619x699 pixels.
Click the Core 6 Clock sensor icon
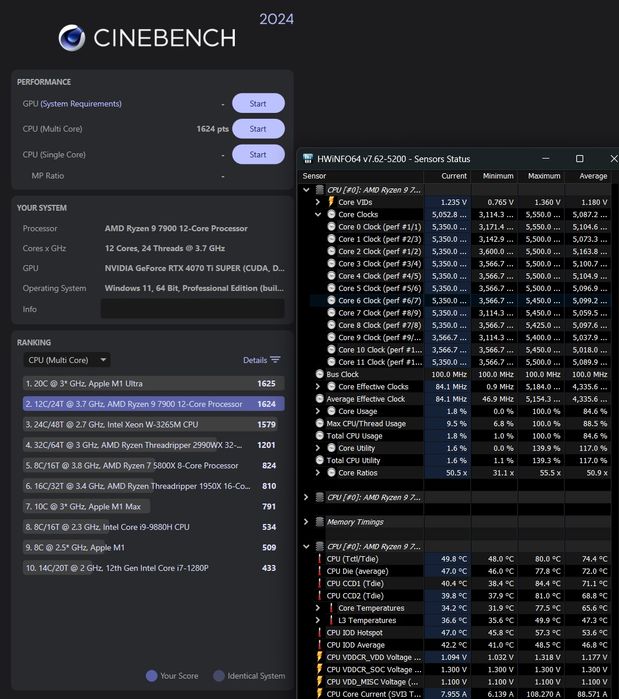[331, 300]
